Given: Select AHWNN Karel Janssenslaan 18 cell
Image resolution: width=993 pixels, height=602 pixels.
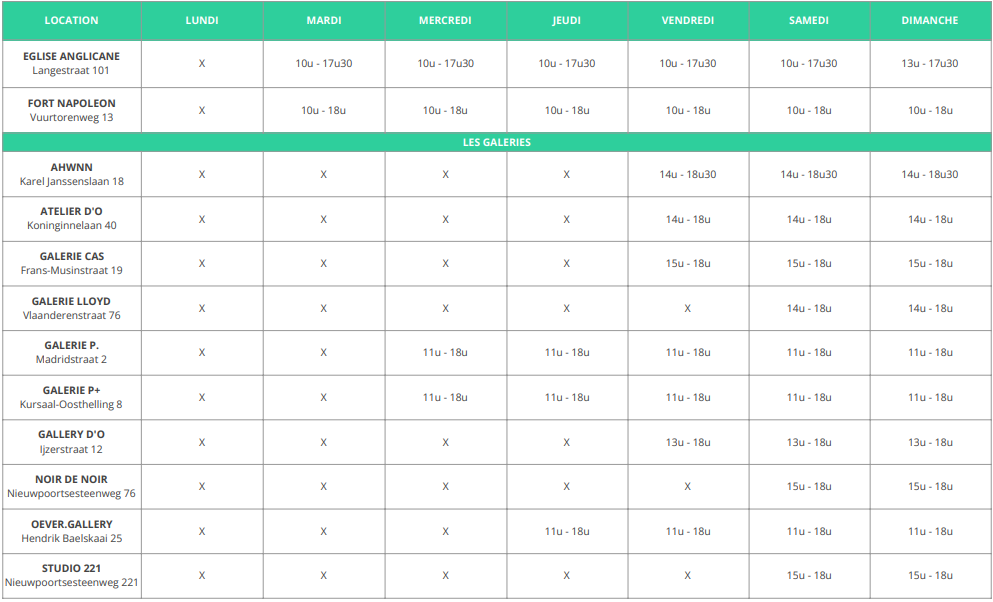Looking at the screenshot, I should coord(72,175).
